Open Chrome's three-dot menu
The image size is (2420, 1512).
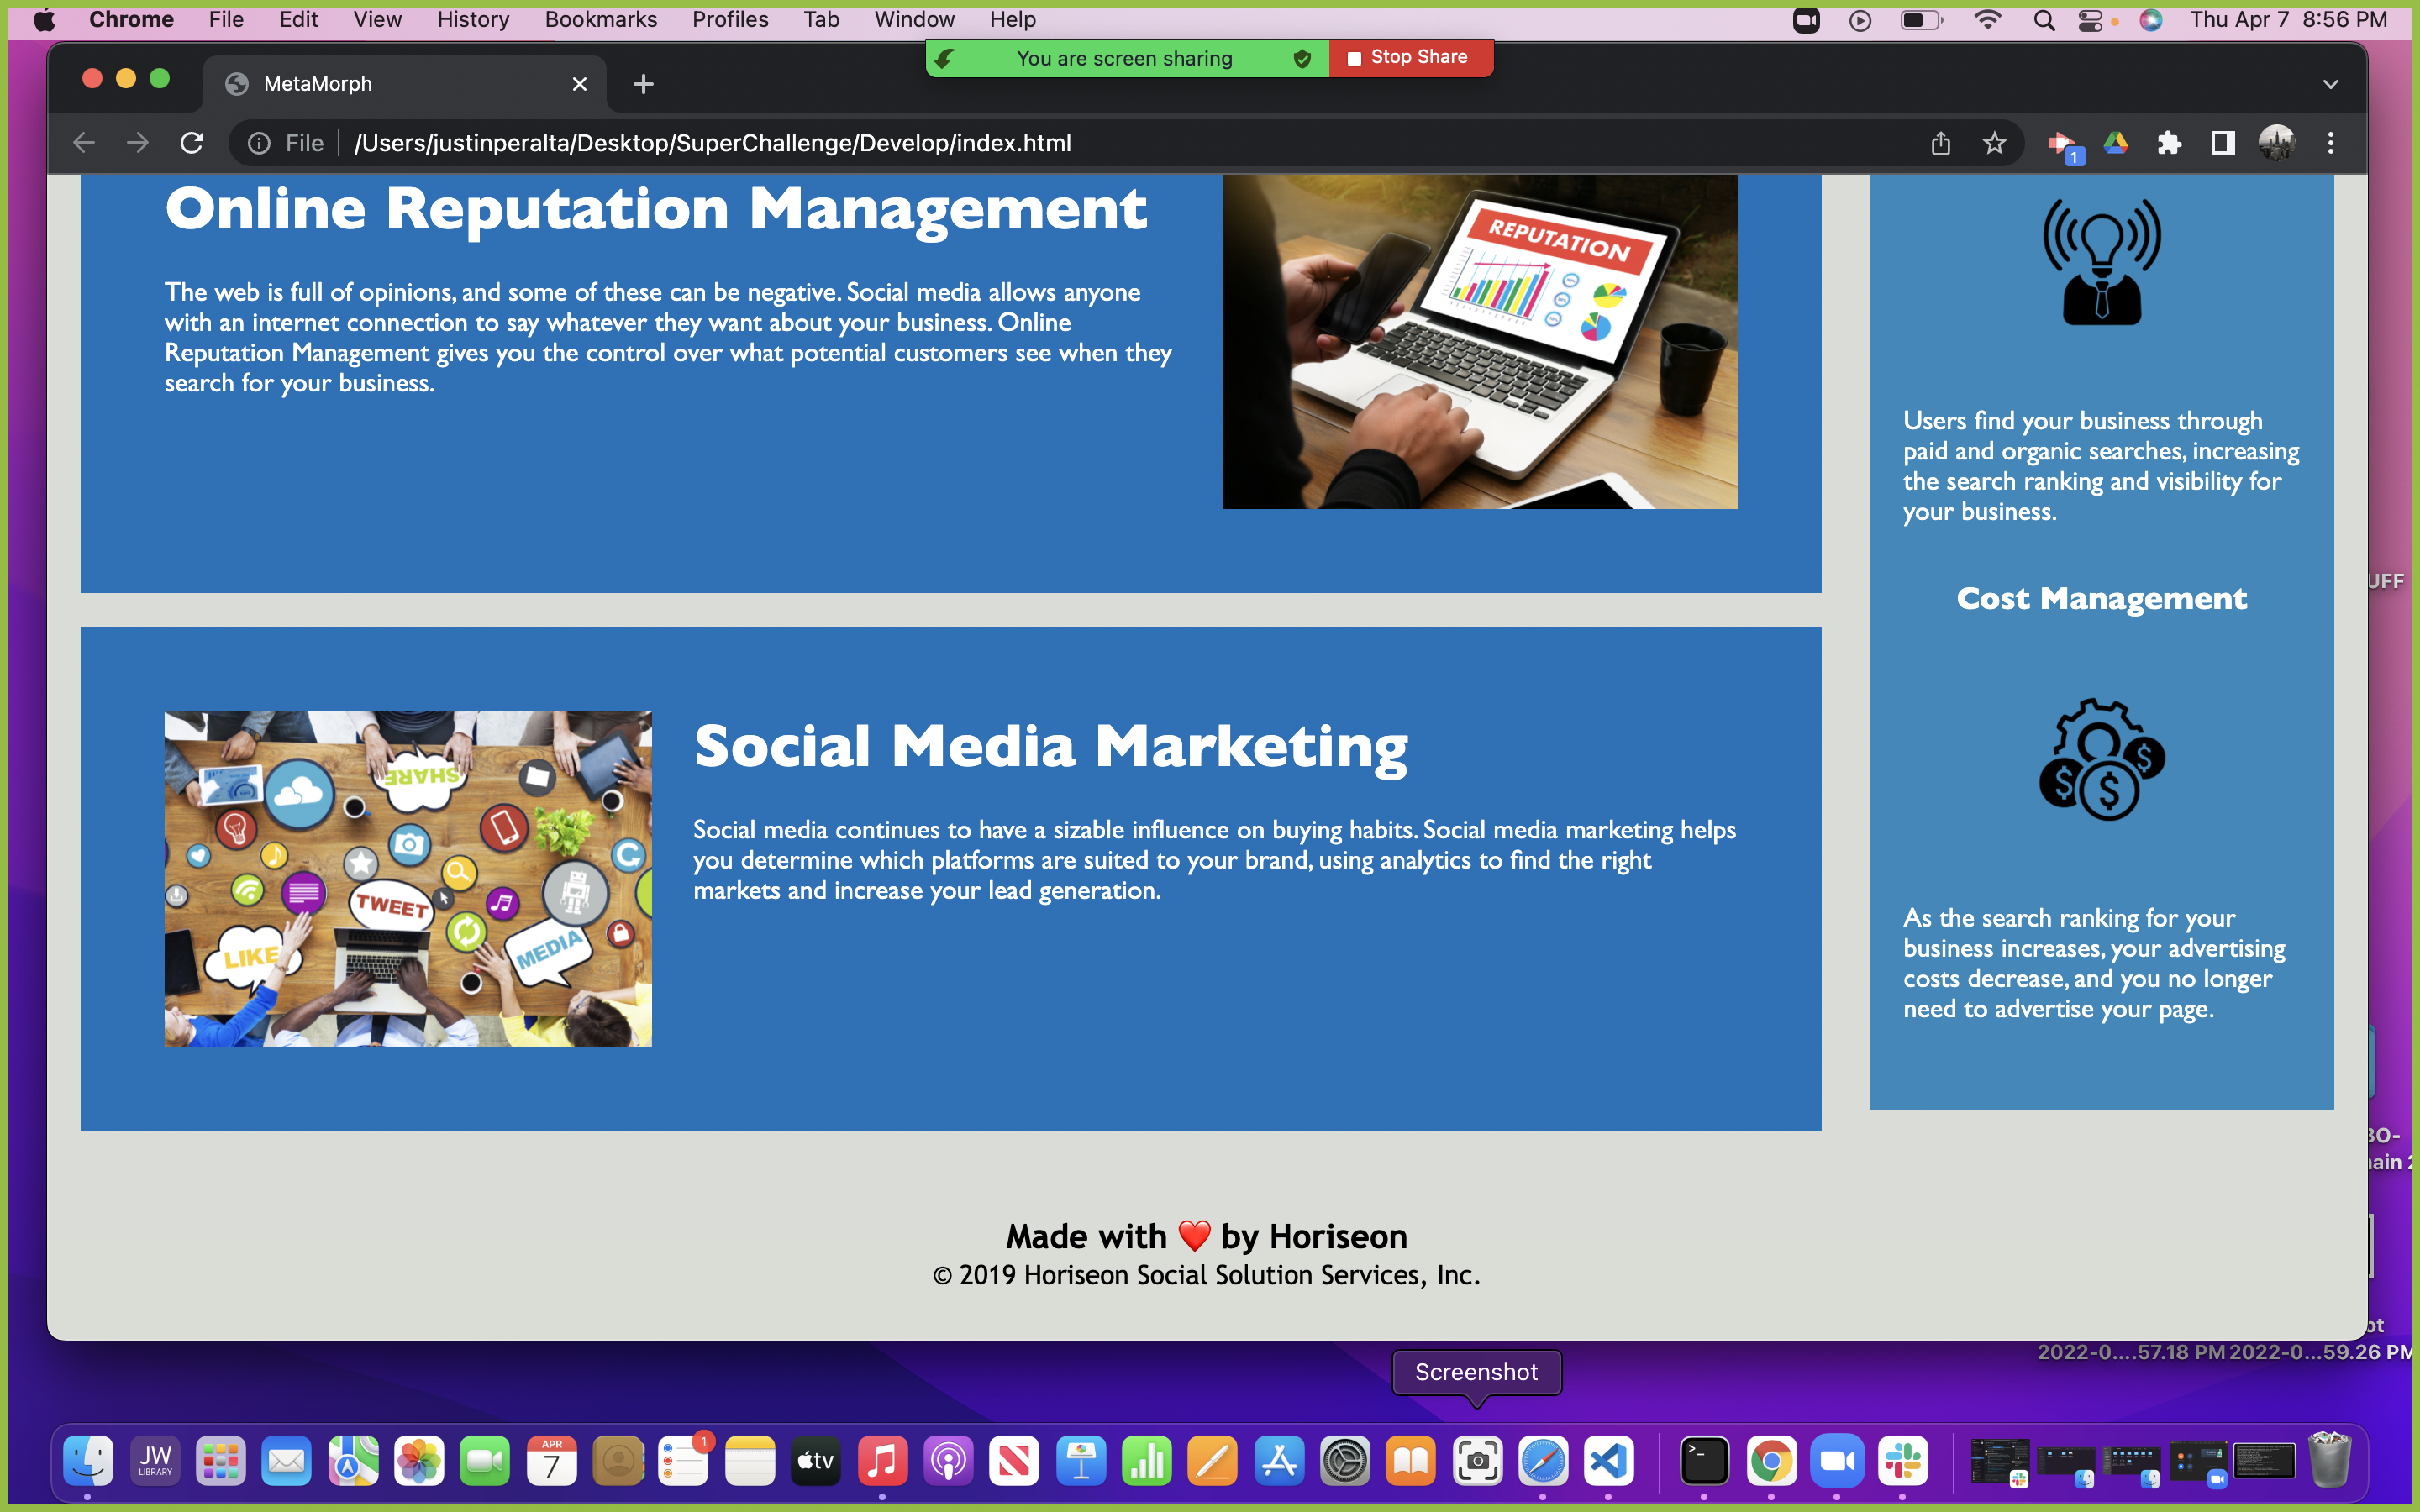click(2330, 143)
